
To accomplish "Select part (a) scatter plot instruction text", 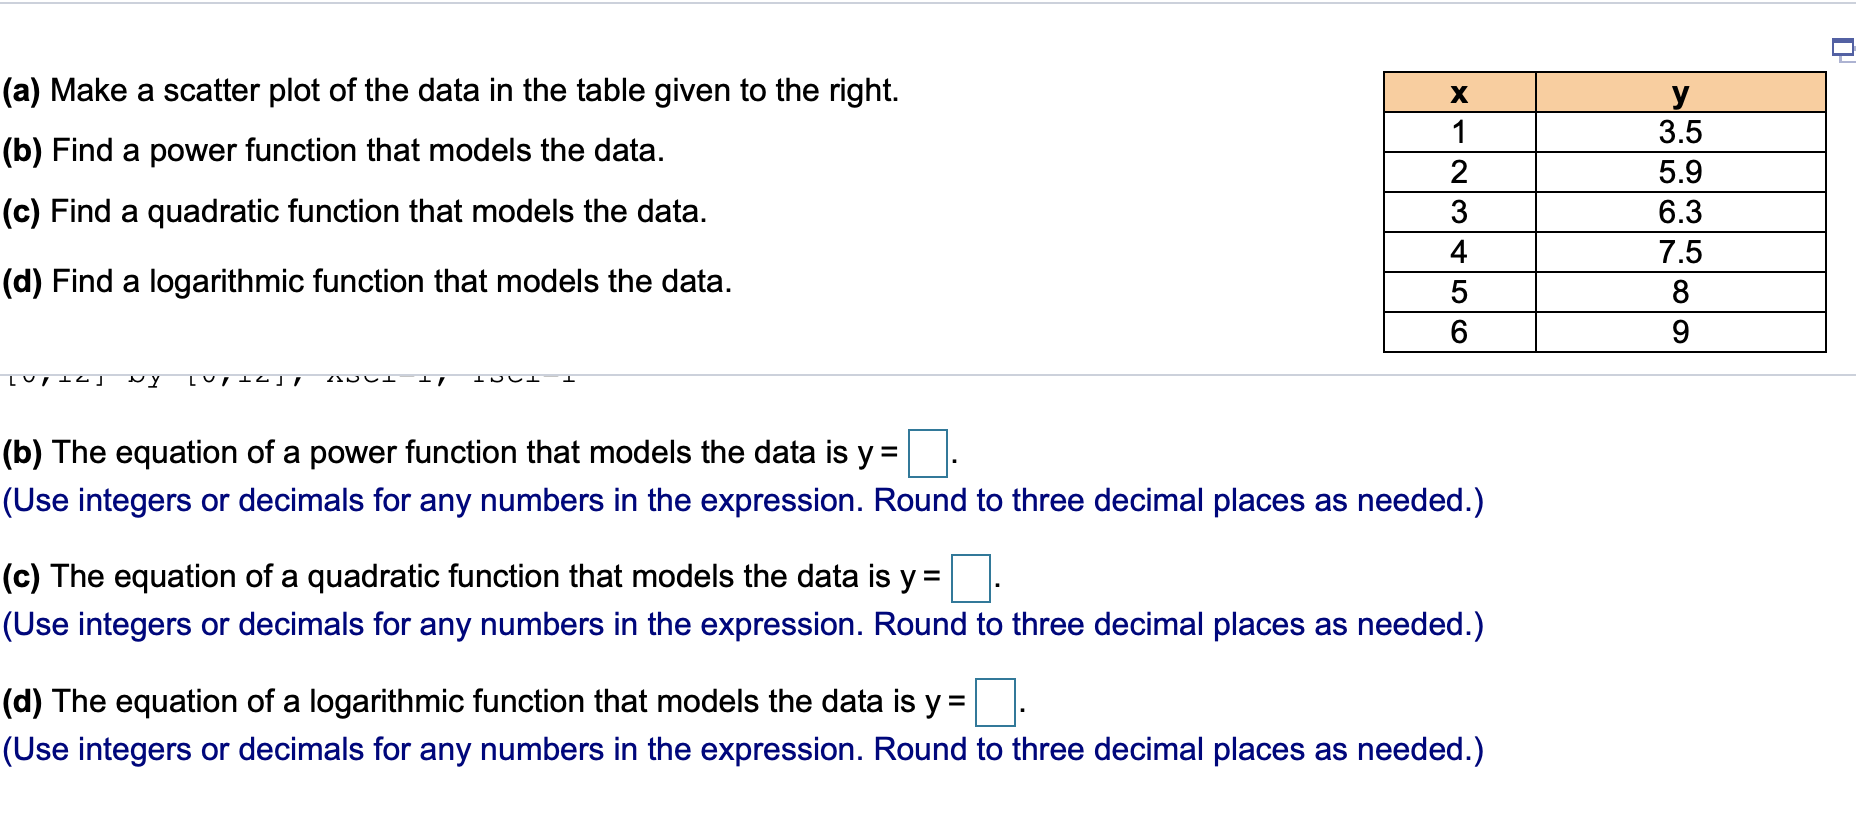I will (450, 91).
